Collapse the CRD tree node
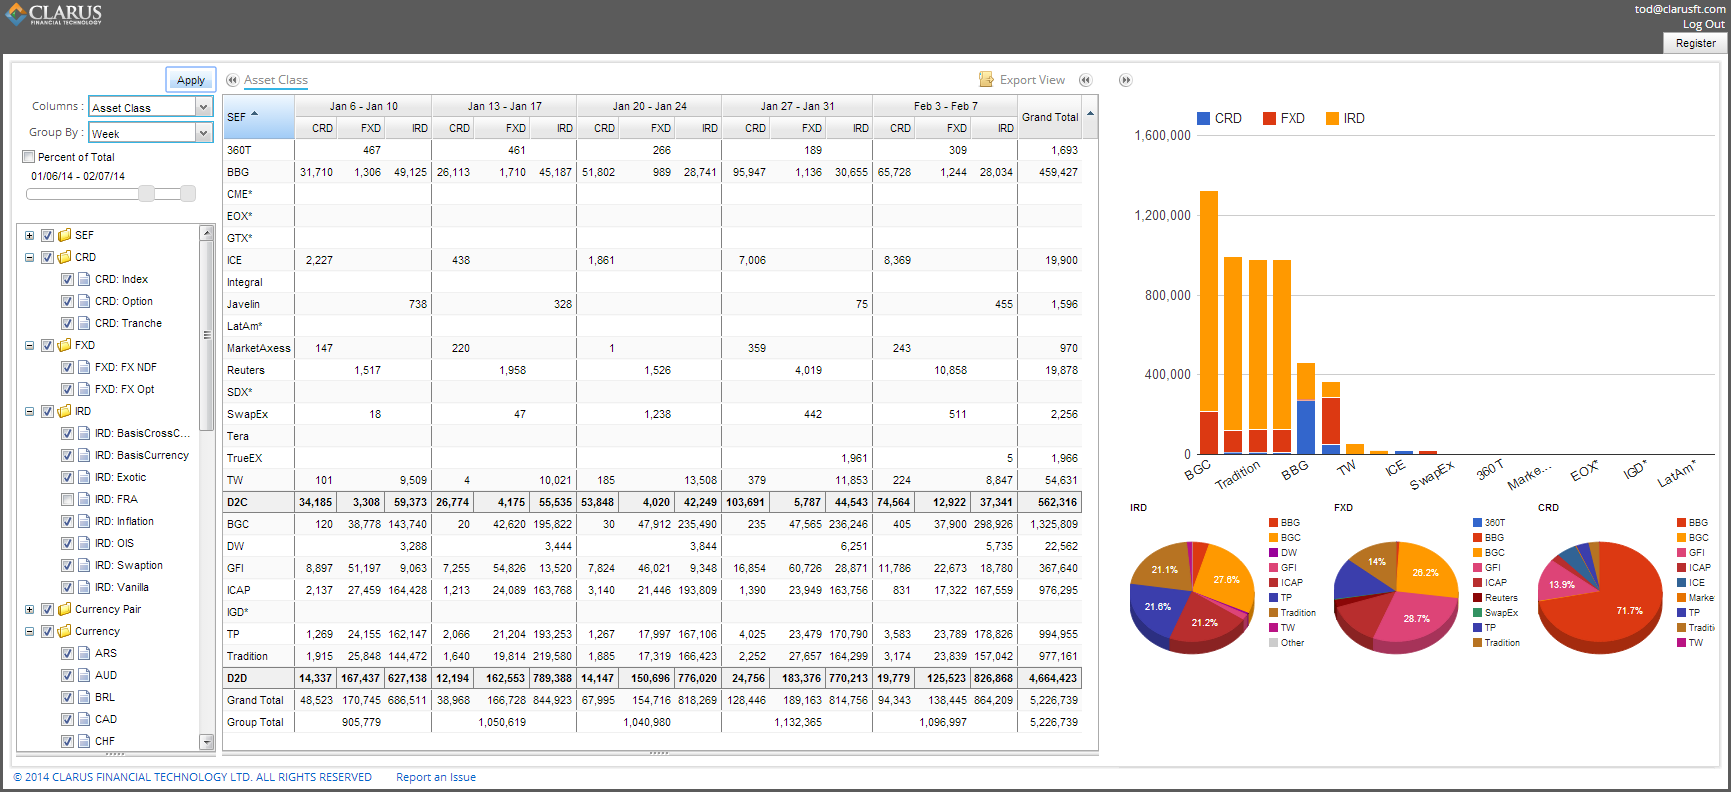Image resolution: width=1731 pixels, height=792 pixels. (29, 257)
